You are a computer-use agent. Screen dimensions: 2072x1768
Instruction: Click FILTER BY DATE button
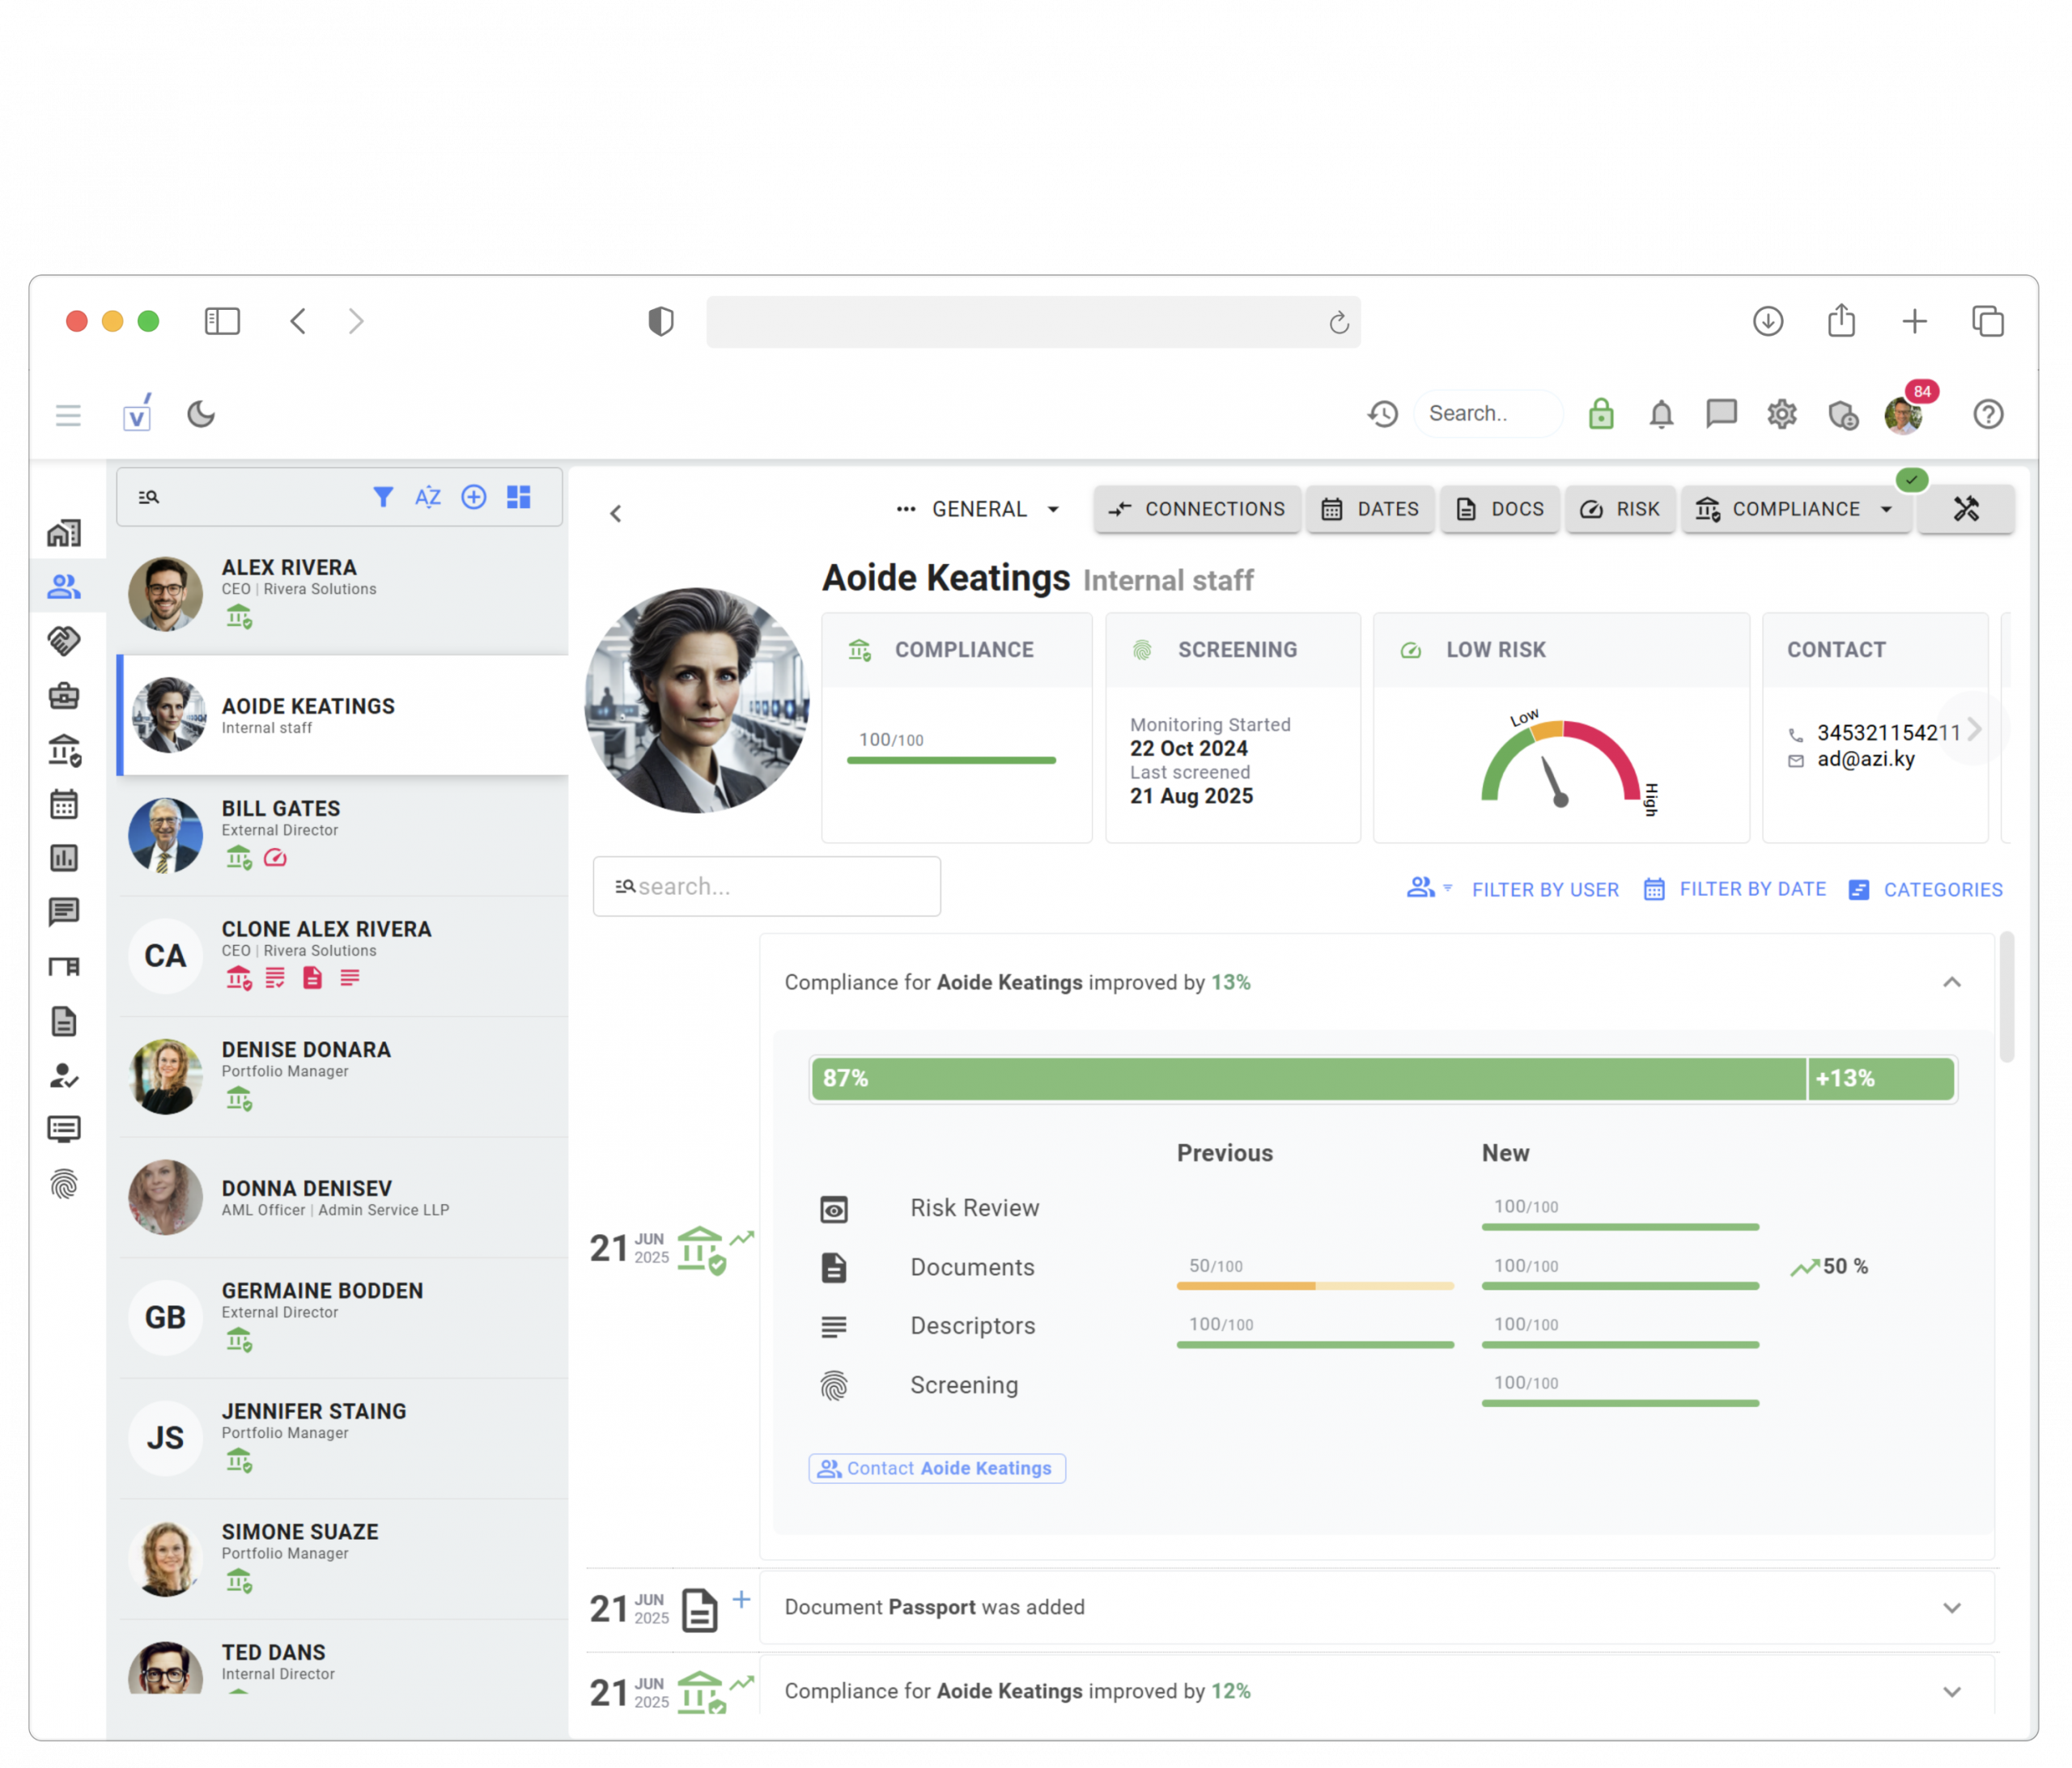click(1735, 889)
